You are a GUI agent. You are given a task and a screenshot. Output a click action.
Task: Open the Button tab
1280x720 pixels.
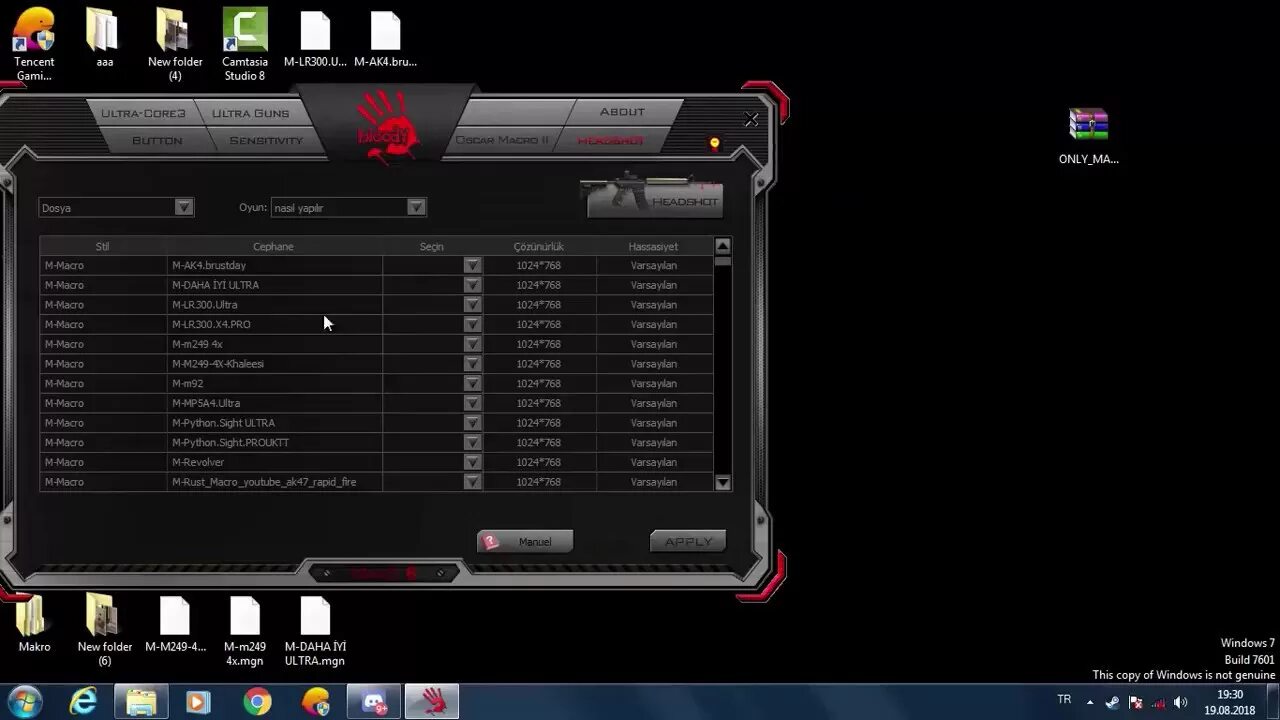pos(157,141)
